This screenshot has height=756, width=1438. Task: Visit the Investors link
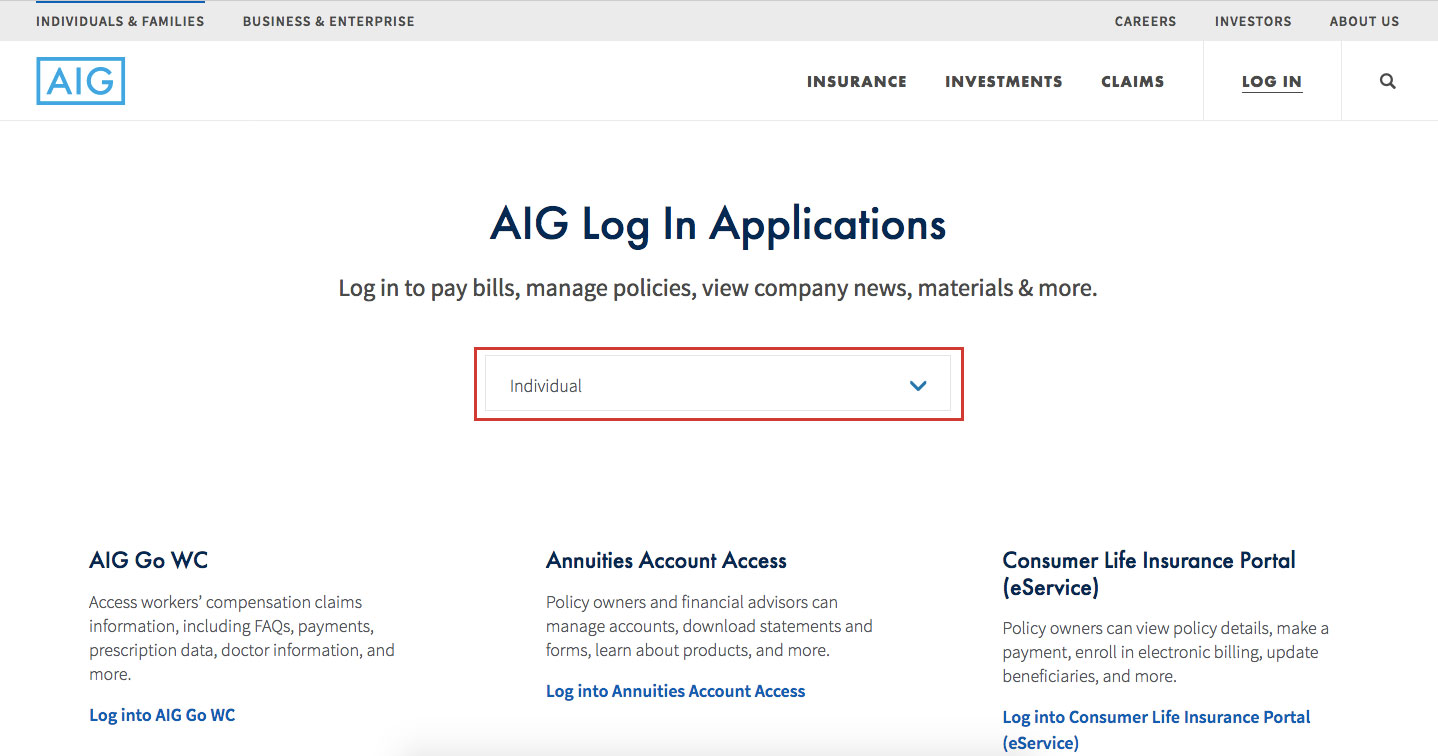pos(1253,21)
